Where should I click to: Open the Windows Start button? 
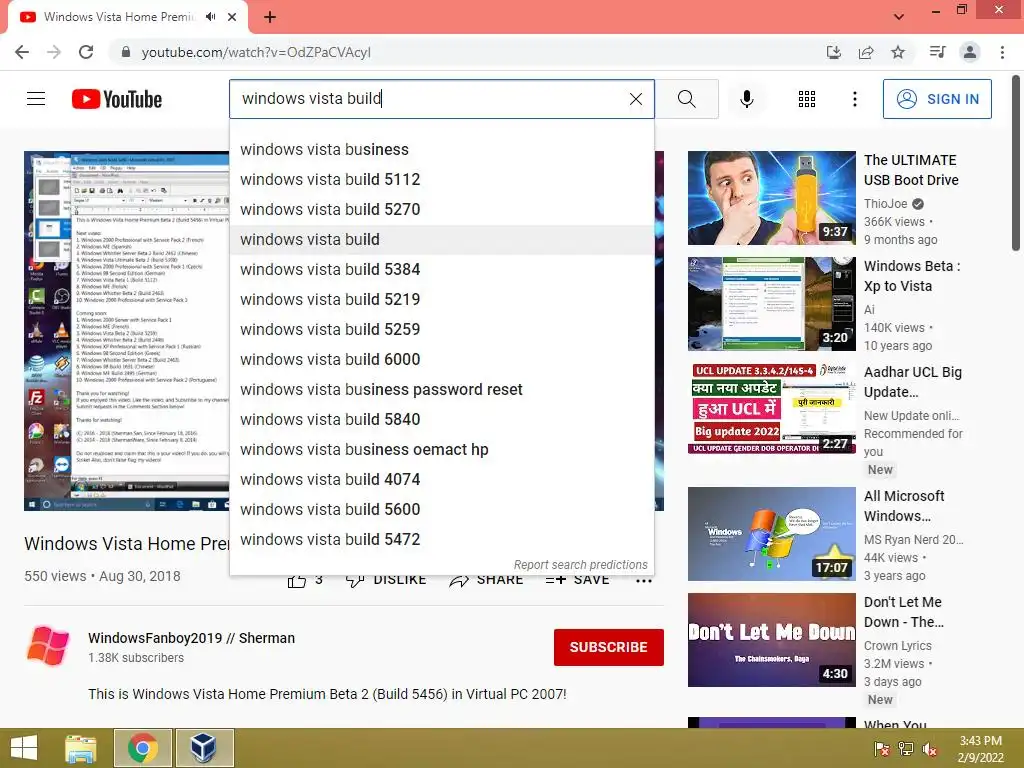[24, 748]
